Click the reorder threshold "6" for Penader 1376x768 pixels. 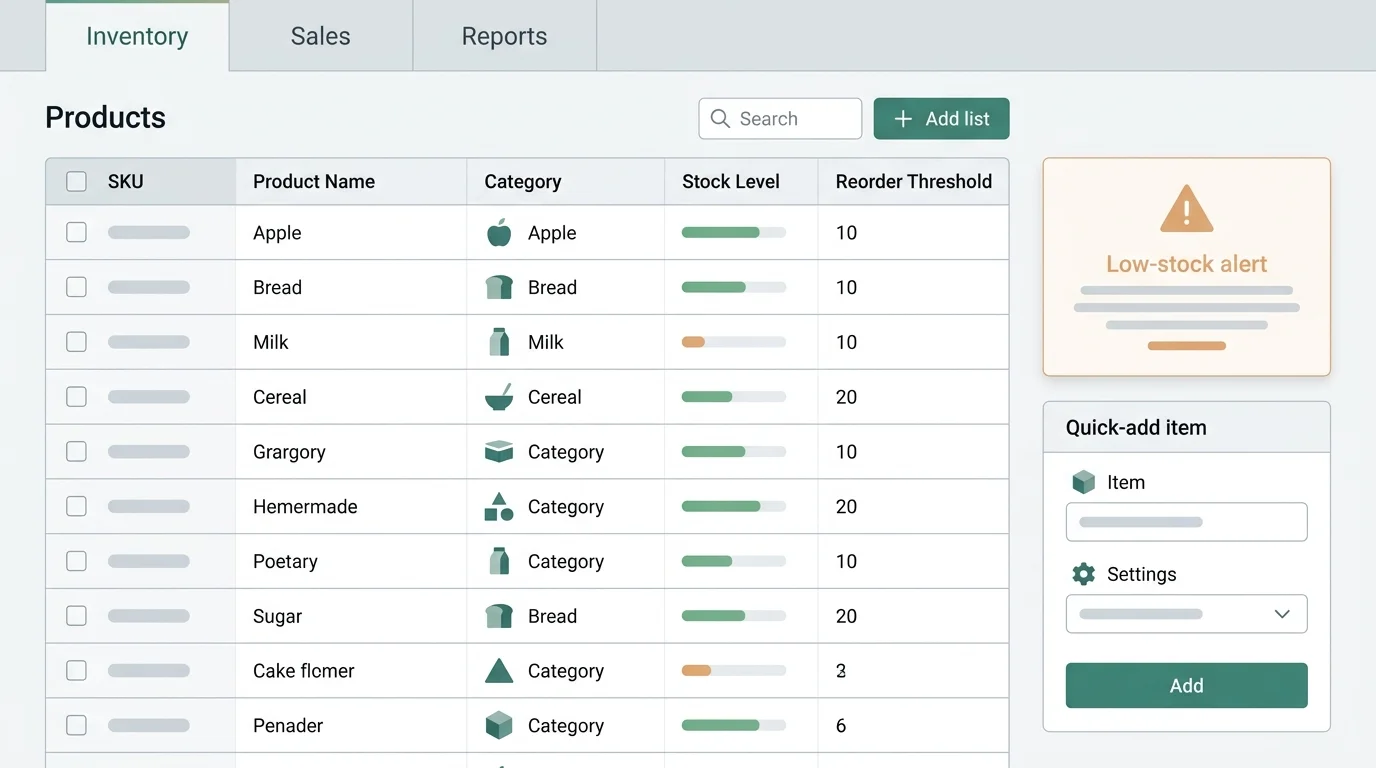tap(841, 726)
